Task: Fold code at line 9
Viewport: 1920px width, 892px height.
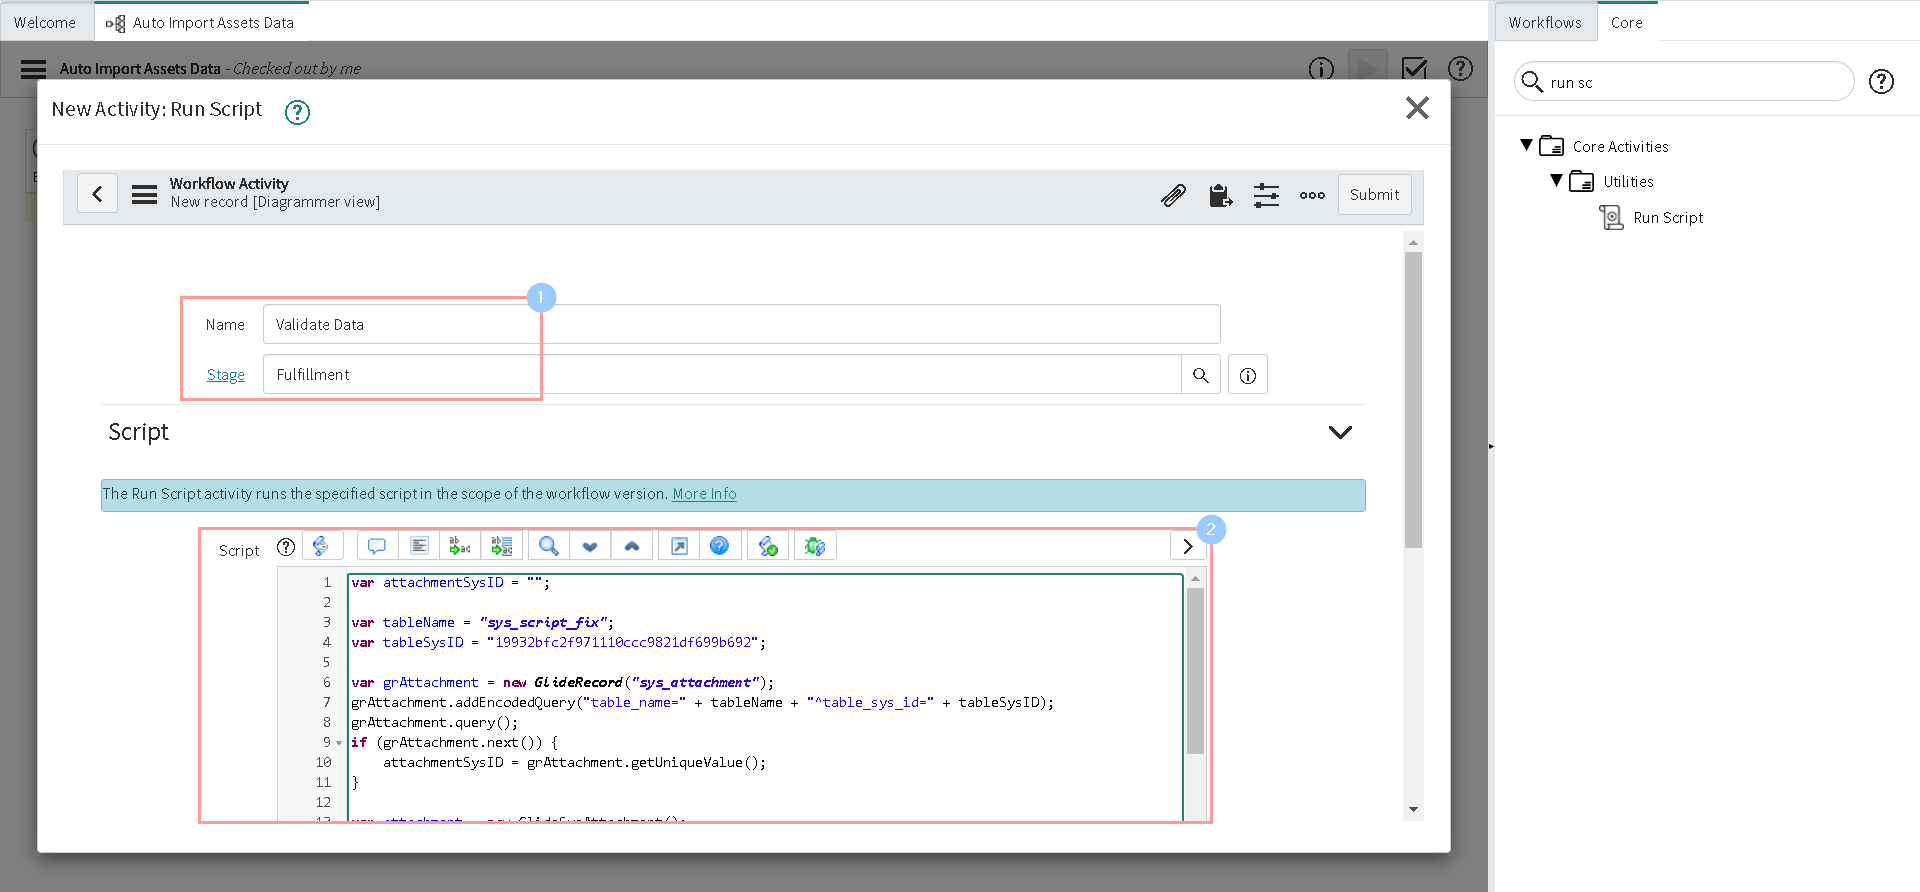Action: tap(339, 743)
